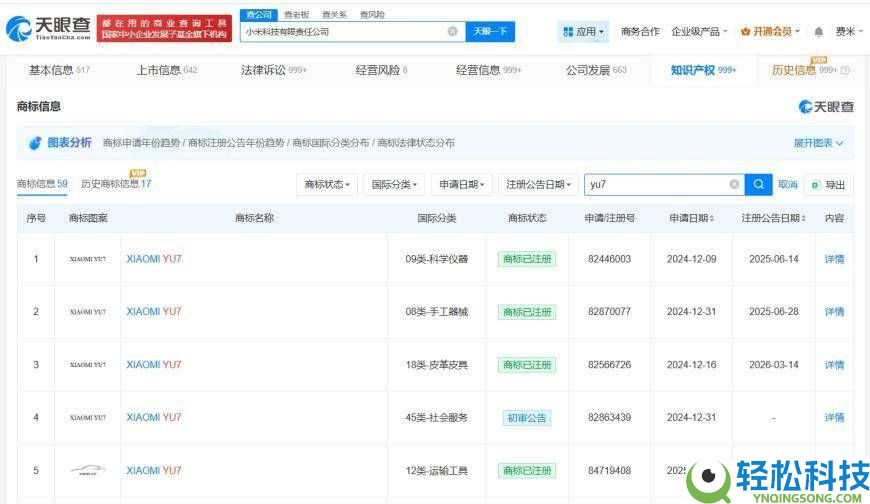This screenshot has height=504, width=870.
Task: Expand charts with 展开图表
Action: pos(818,143)
